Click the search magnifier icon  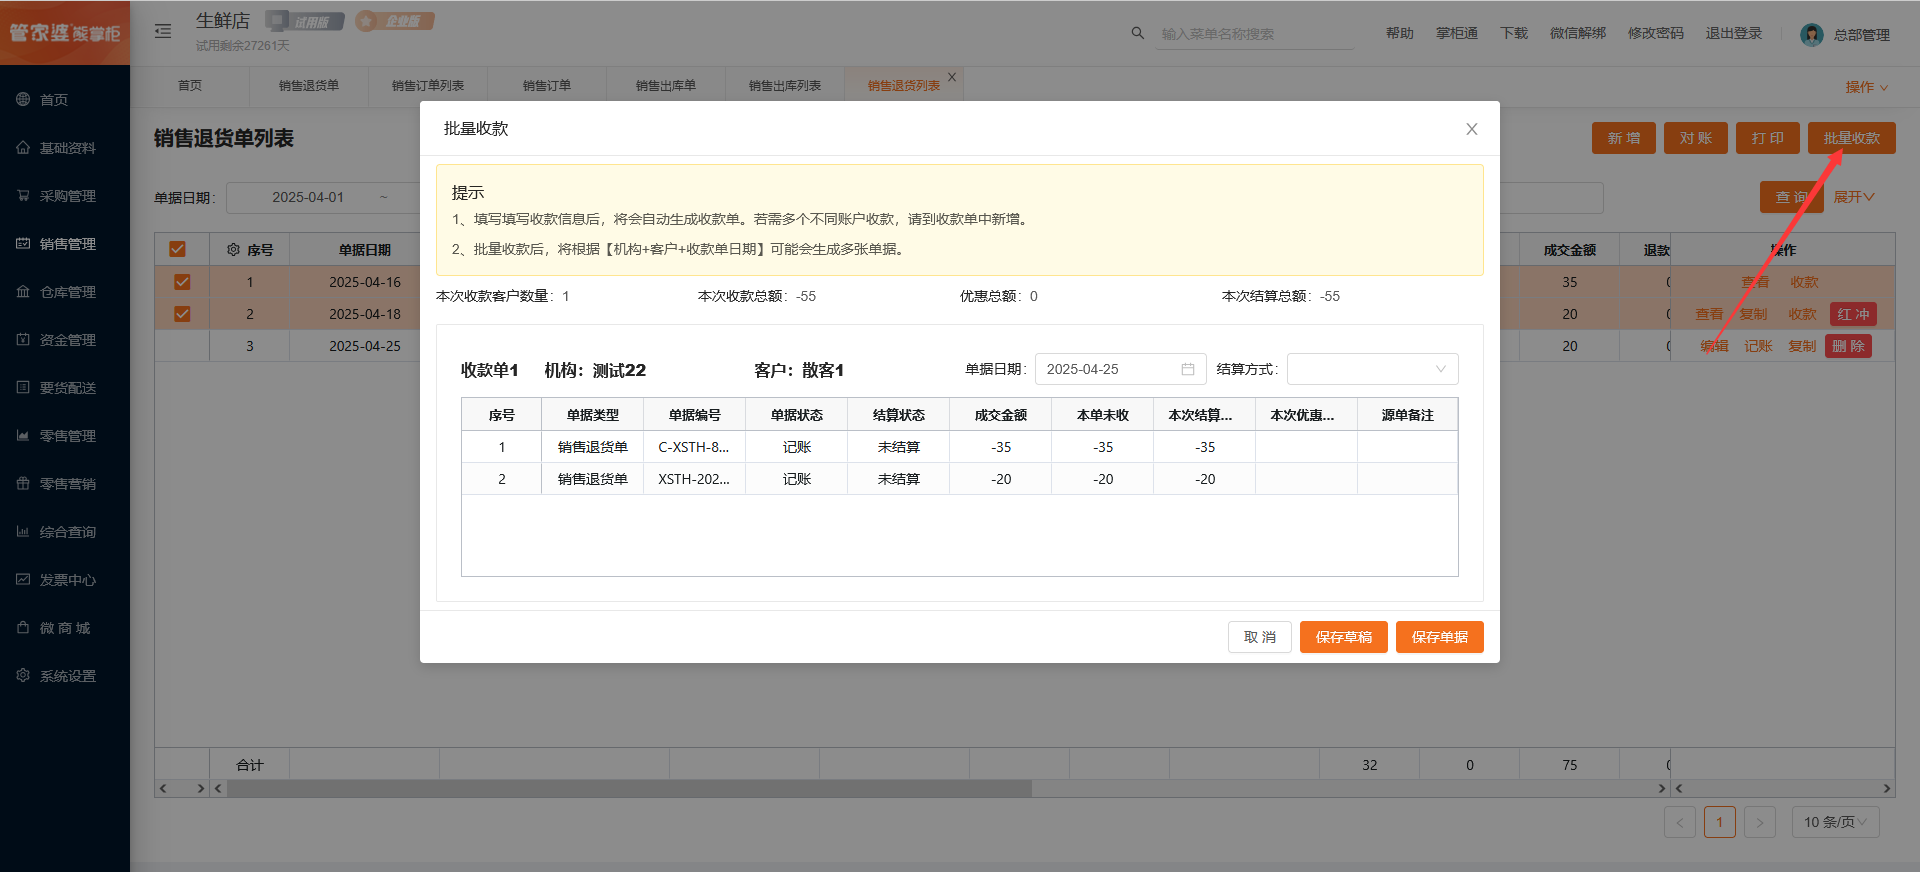(x=1137, y=33)
